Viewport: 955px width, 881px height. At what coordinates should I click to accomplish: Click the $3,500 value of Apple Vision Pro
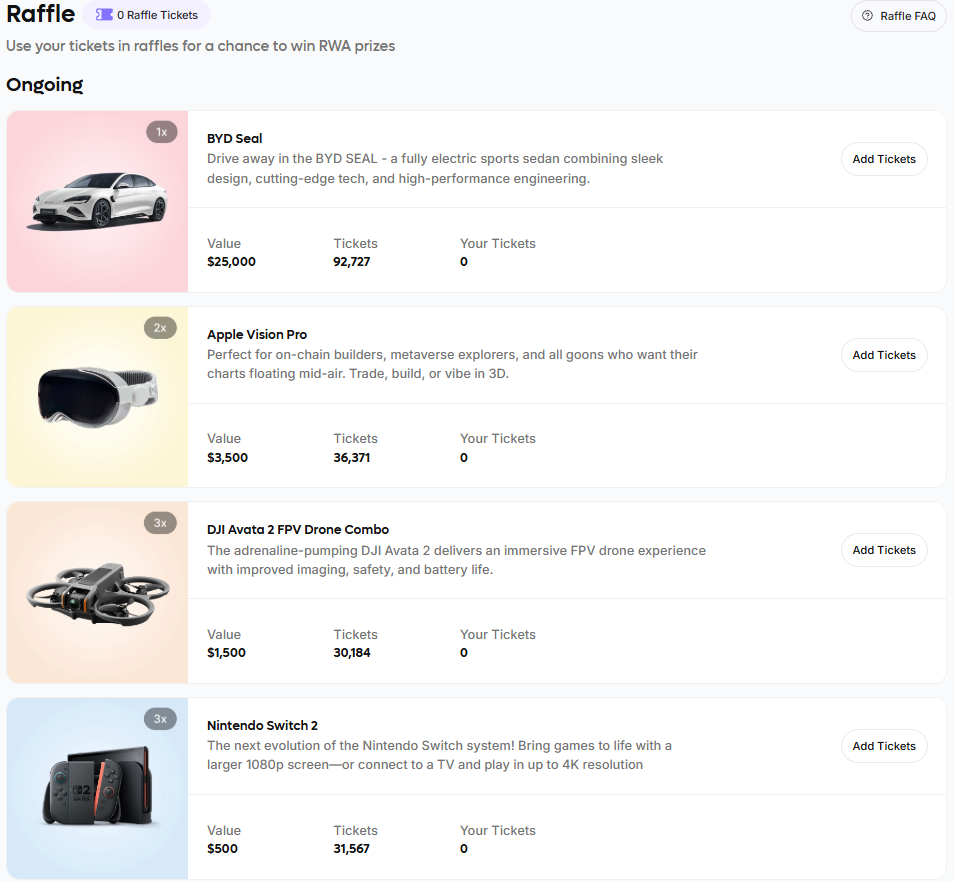(227, 457)
